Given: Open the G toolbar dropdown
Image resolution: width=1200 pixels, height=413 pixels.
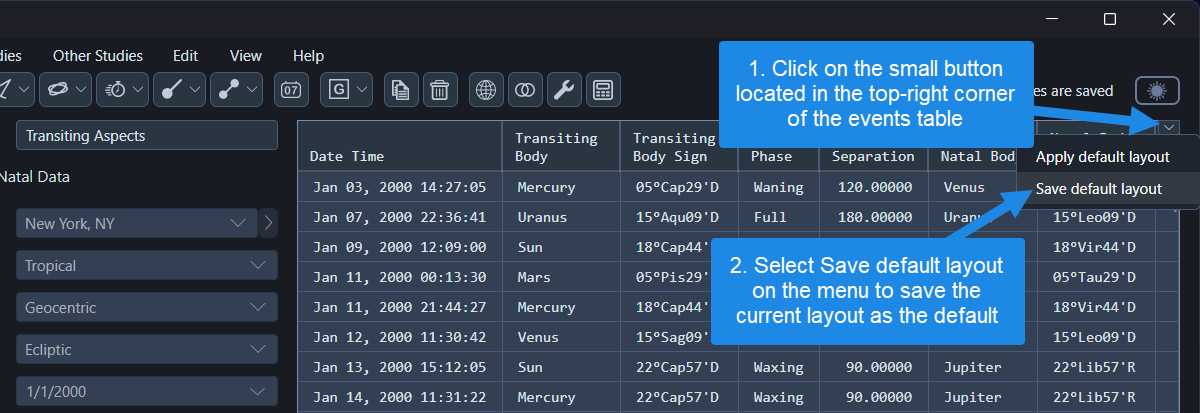Looking at the screenshot, I should click(347, 89).
